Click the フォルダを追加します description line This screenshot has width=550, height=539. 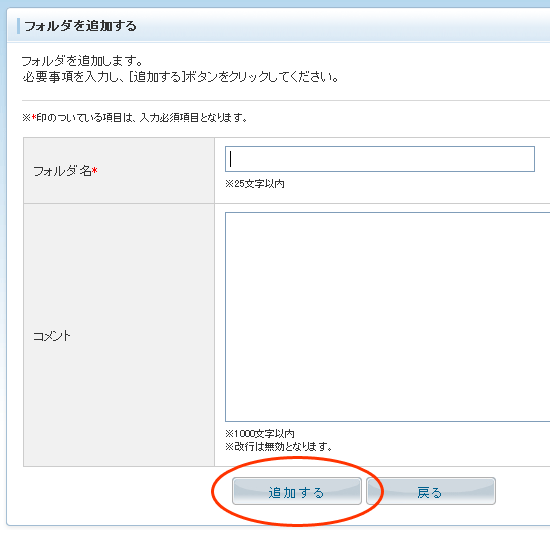82,61
